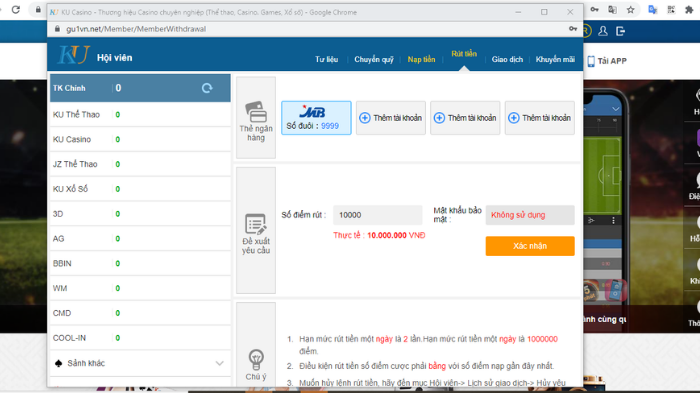Select the JZ Thể Thao row
The width and height of the screenshot is (700, 393).
point(140,164)
